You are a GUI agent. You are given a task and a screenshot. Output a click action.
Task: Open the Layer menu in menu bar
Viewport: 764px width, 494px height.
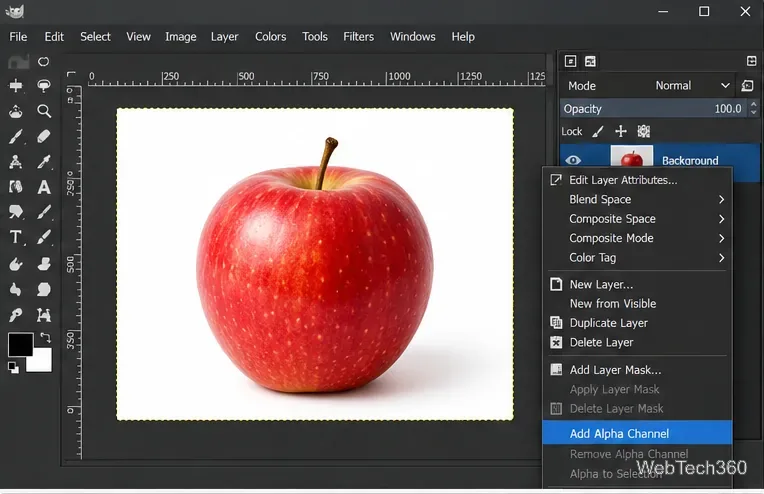(225, 37)
